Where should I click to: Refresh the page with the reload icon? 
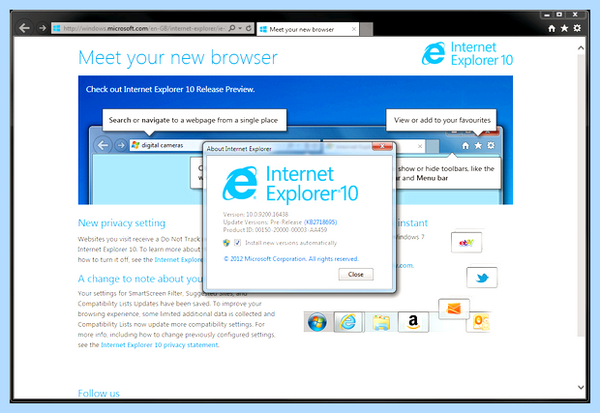pos(249,28)
